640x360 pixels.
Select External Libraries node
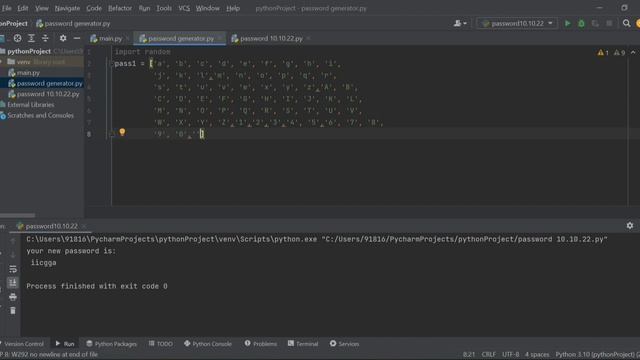tap(31, 104)
